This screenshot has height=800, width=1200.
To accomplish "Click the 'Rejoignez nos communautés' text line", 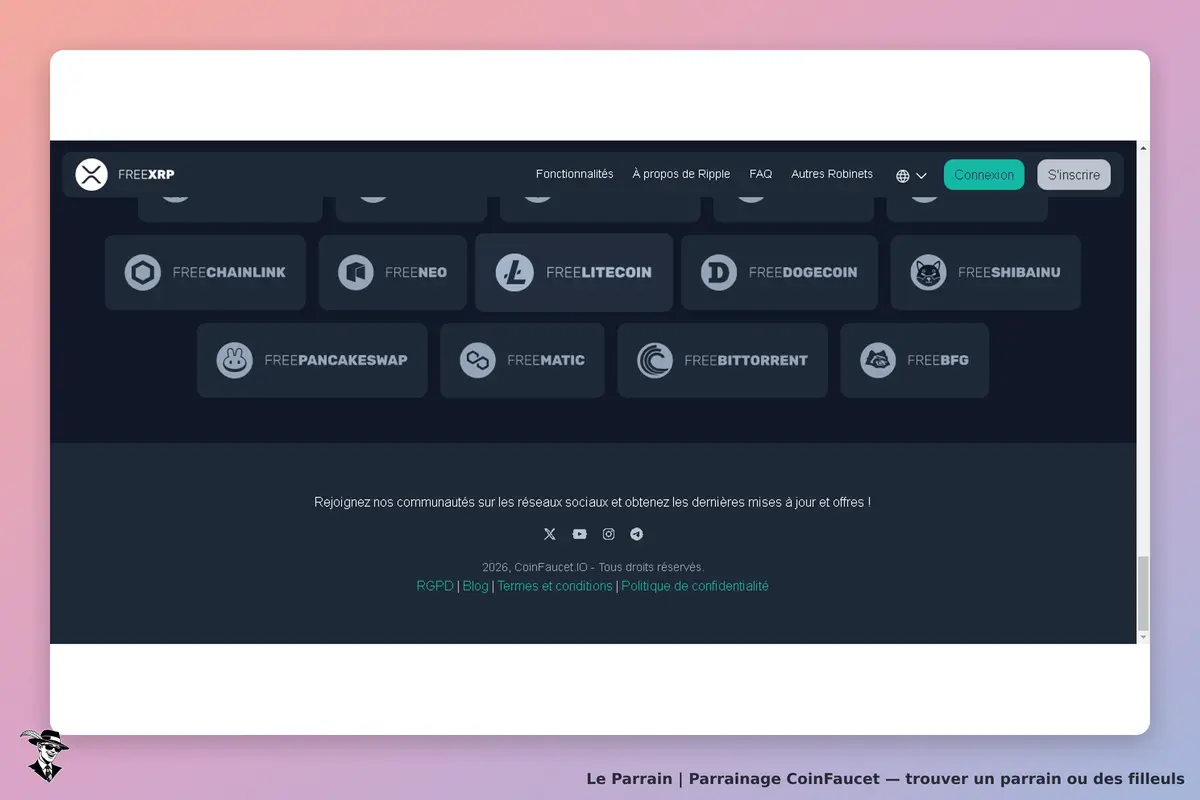I will 592,502.
